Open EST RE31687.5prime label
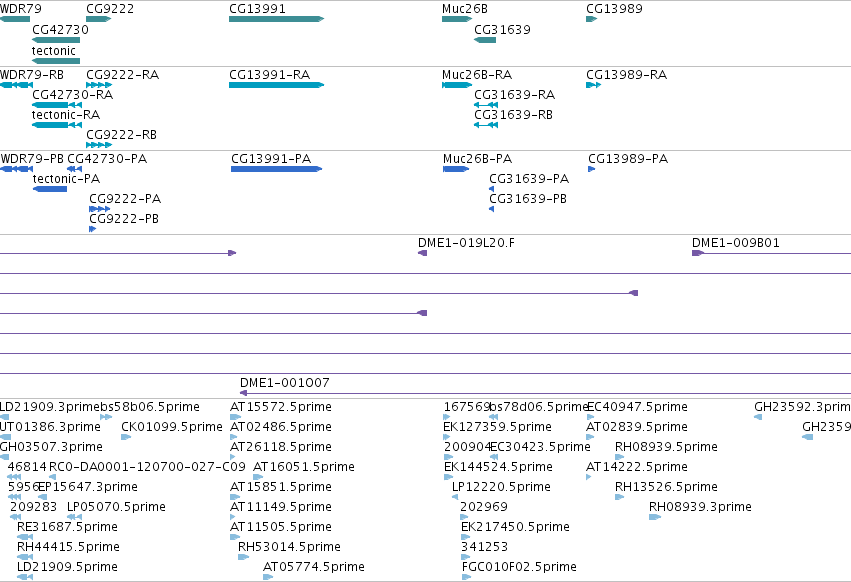Image resolution: width=851 pixels, height=582 pixels. [67, 527]
